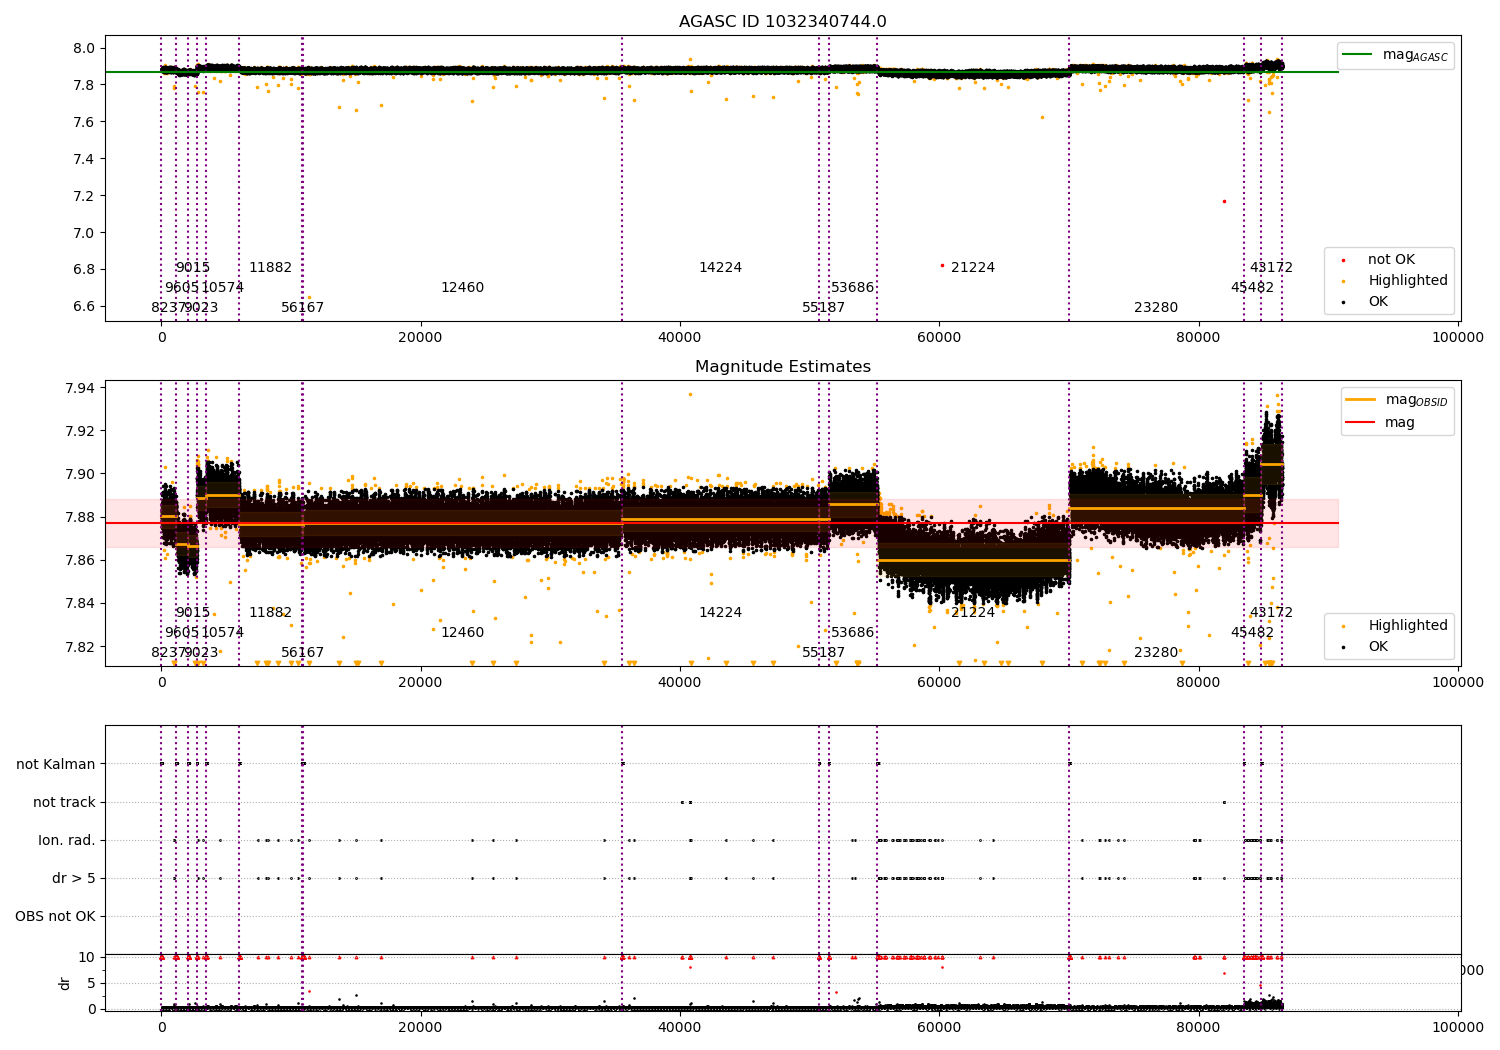The image size is (1500, 1050).
Task: Click obsid label 12460 in top plot
Action: tap(462, 288)
